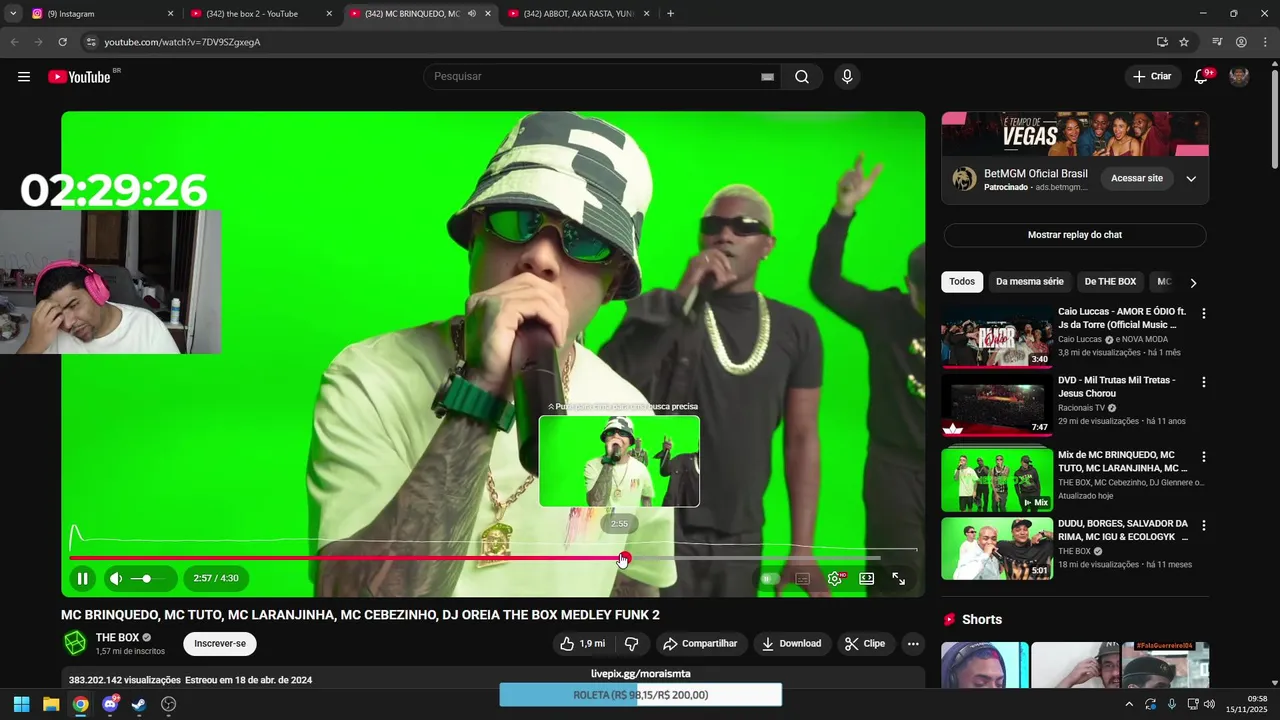Subscribe with Inscrever-se button
The width and height of the screenshot is (1280, 720).
pyautogui.click(x=220, y=644)
